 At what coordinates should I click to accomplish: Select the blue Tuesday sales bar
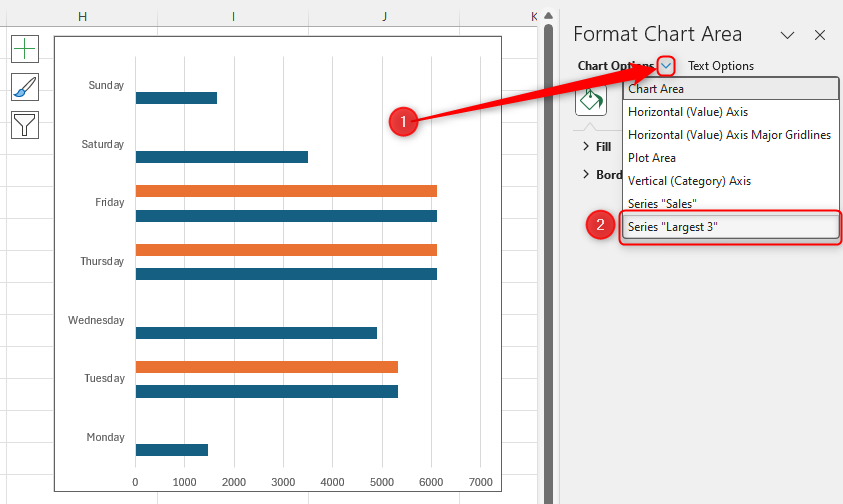coord(267,392)
